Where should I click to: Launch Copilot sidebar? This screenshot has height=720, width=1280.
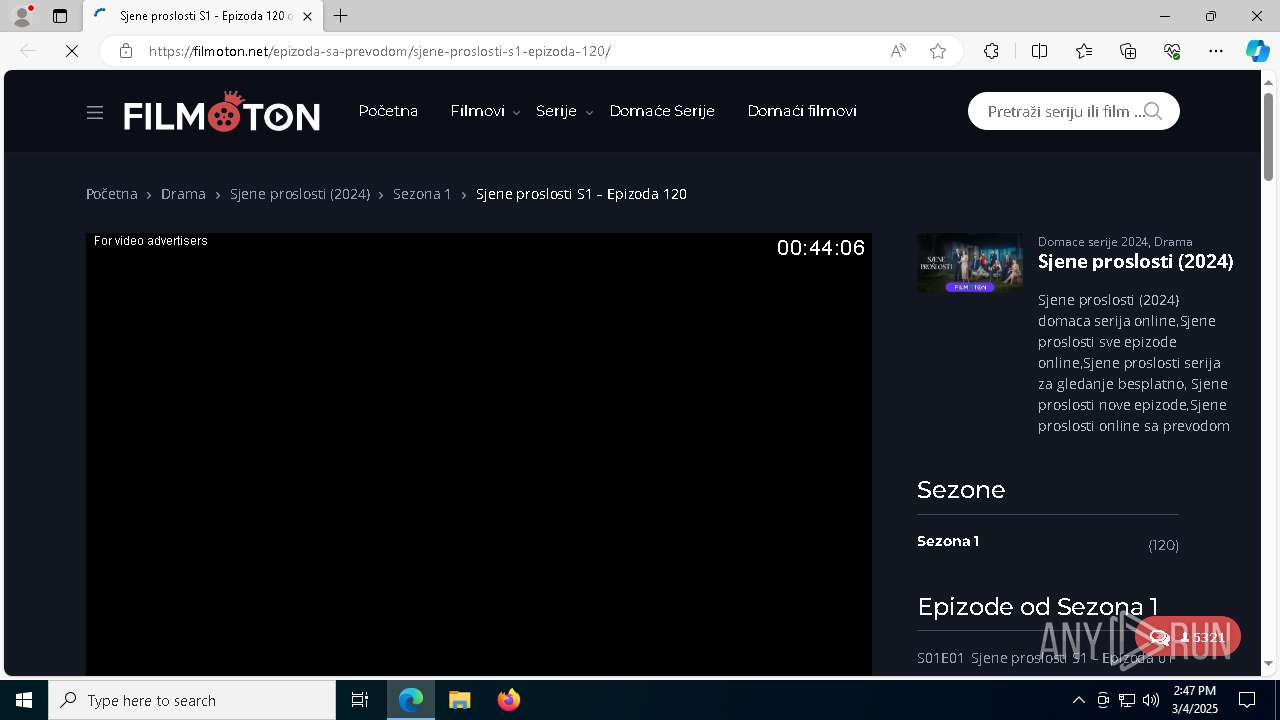pyautogui.click(x=1257, y=51)
